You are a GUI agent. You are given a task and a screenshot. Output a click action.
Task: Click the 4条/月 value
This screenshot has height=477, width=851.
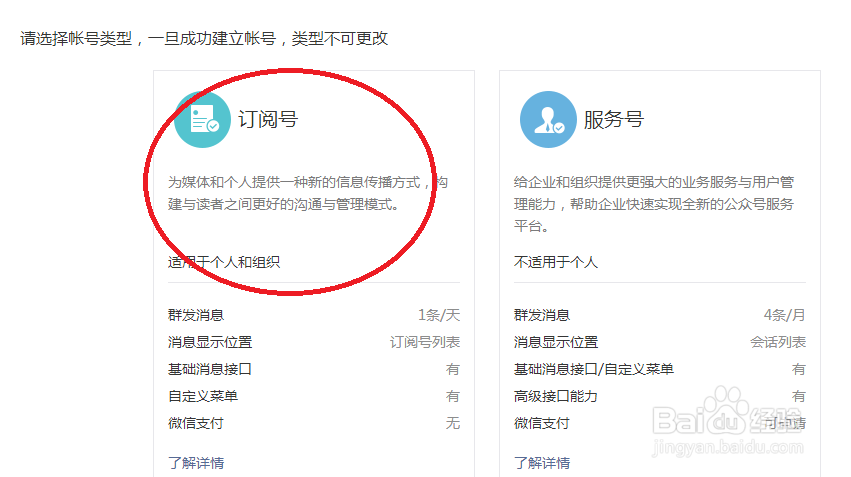785,315
